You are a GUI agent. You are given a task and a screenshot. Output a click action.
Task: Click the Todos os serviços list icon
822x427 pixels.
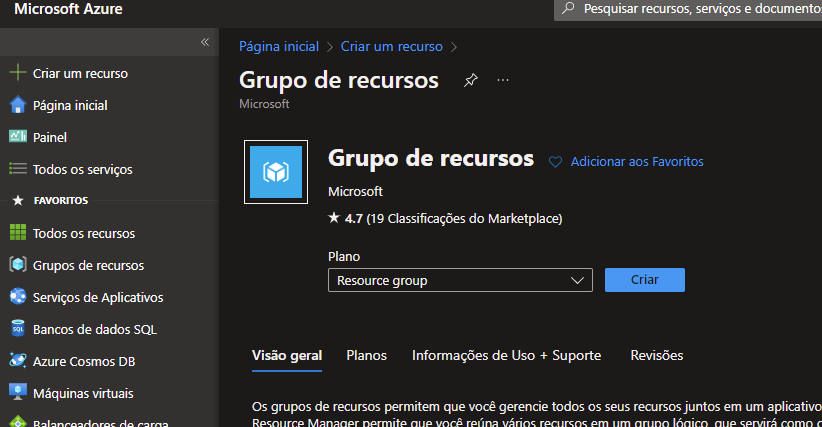[x=18, y=169]
